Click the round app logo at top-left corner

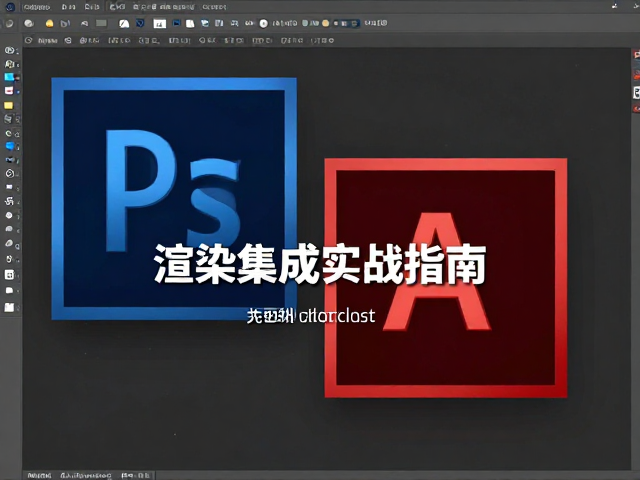[10, 7]
